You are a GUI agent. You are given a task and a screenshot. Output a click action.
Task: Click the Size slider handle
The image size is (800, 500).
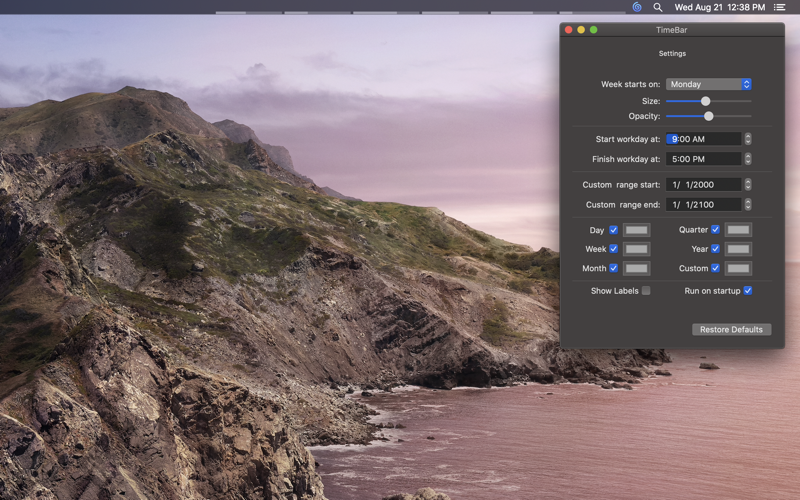coord(705,101)
